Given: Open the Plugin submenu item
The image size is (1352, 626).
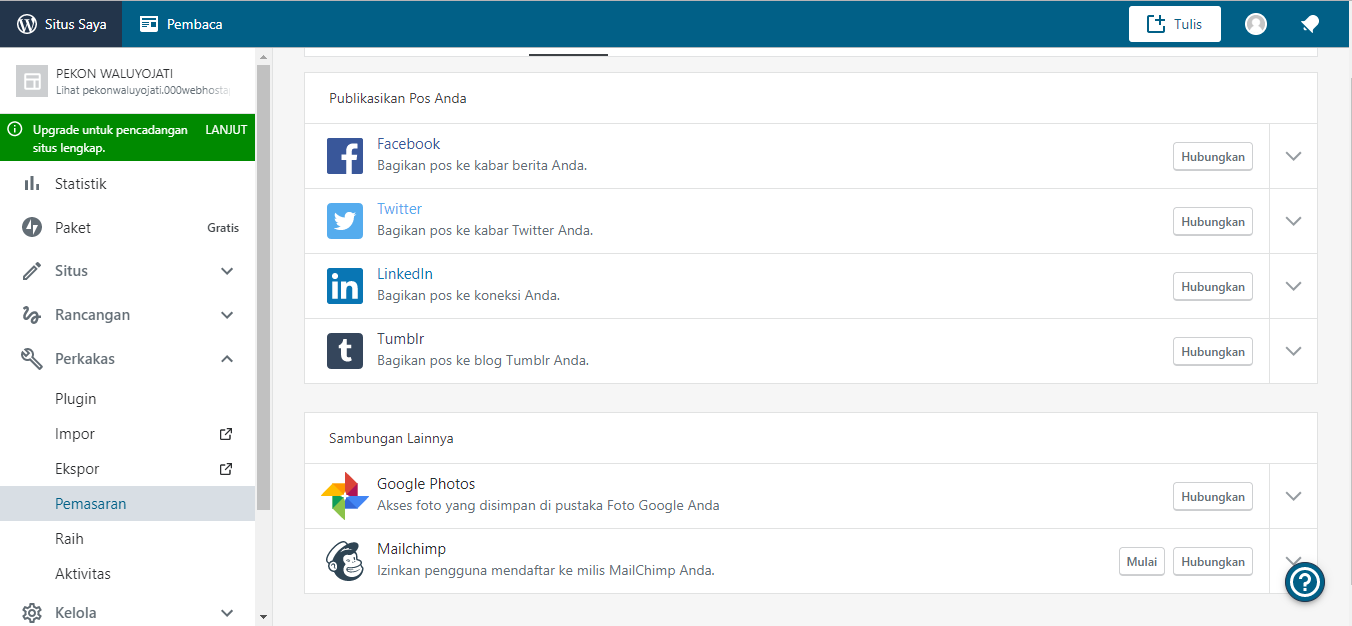Looking at the screenshot, I should (x=128, y=399).
